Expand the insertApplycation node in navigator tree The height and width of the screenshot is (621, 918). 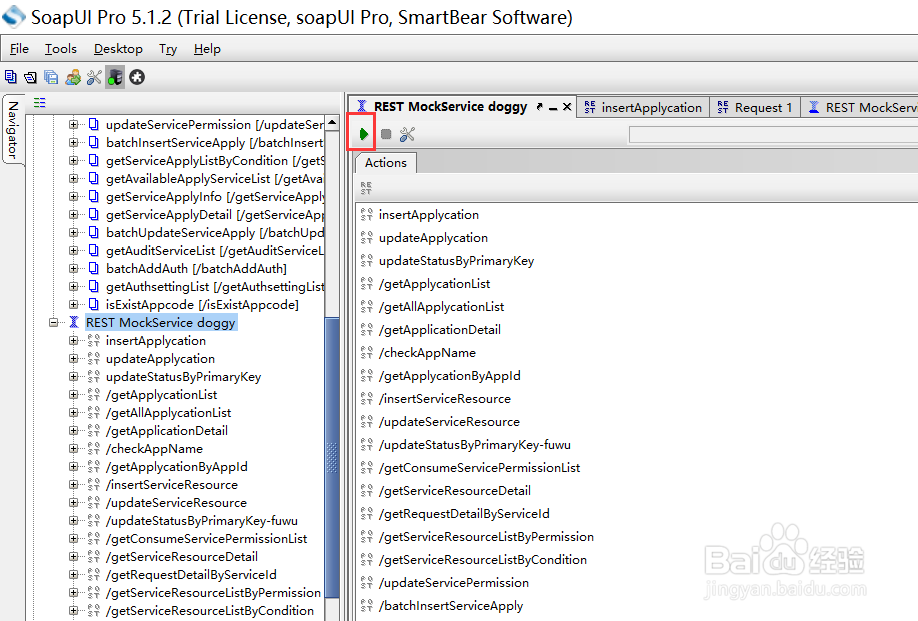pyautogui.click(x=74, y=341)
